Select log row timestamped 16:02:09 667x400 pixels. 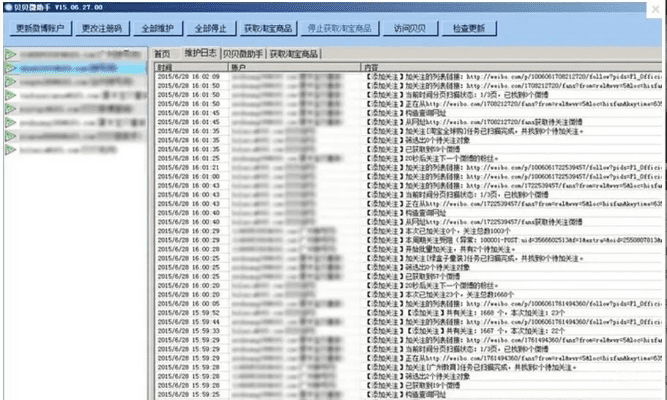coord(408,77)
